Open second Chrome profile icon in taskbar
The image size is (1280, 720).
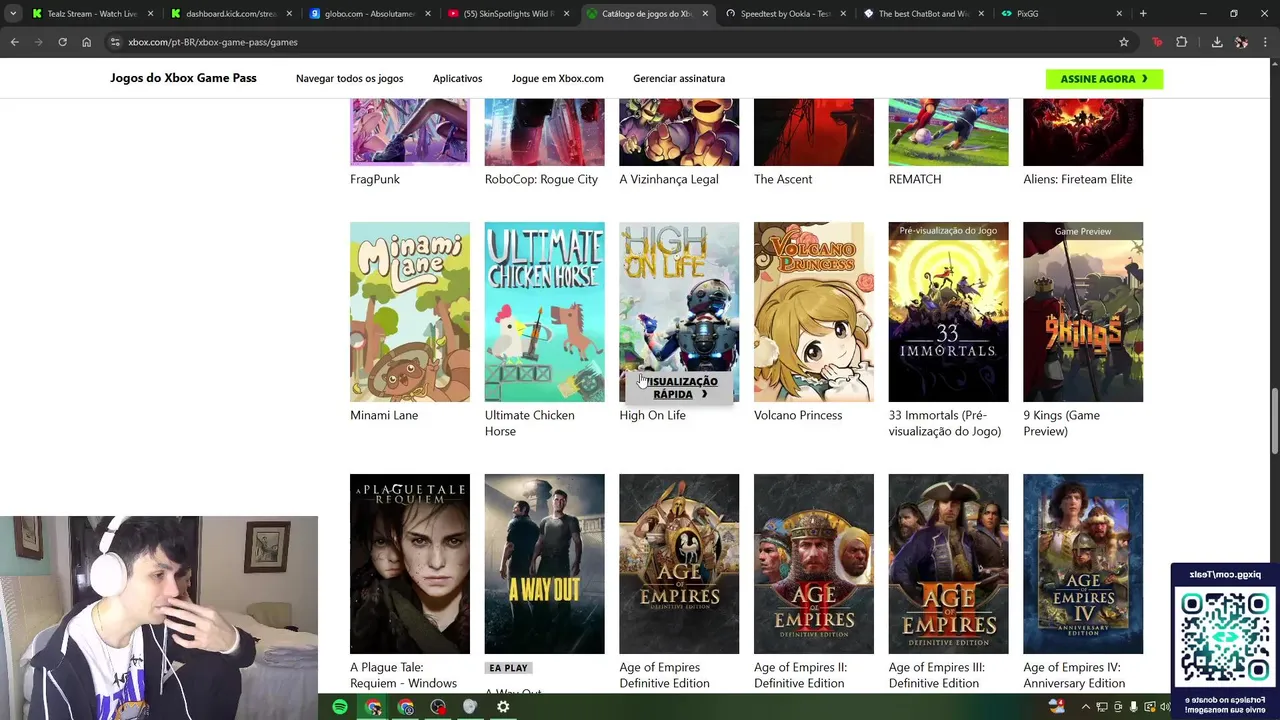pyautogui.click(x=405, y=707)
